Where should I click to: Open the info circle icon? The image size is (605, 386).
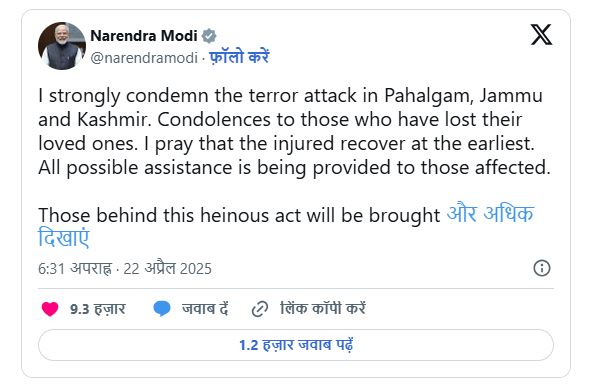[x=542, y=268]
